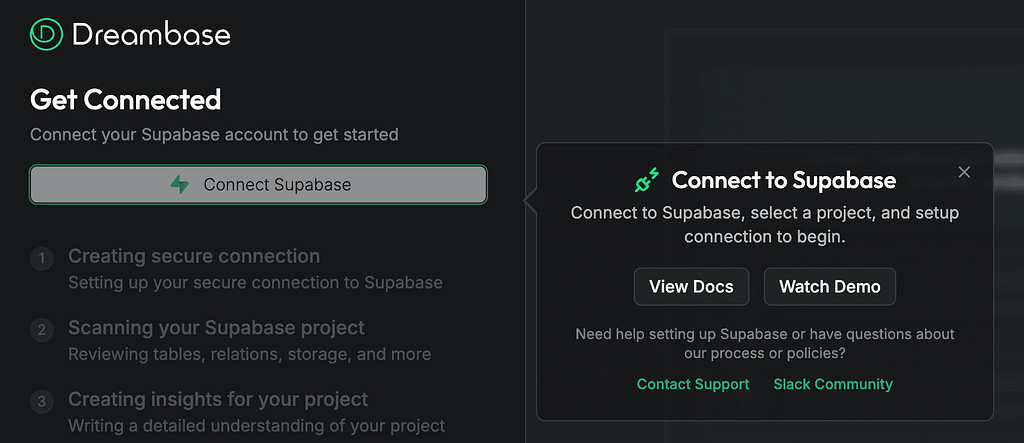Image resolution: width=1024 pixels, height=443 pixels.
Task: Open the Contact Support link
Action: pos(693,384)
